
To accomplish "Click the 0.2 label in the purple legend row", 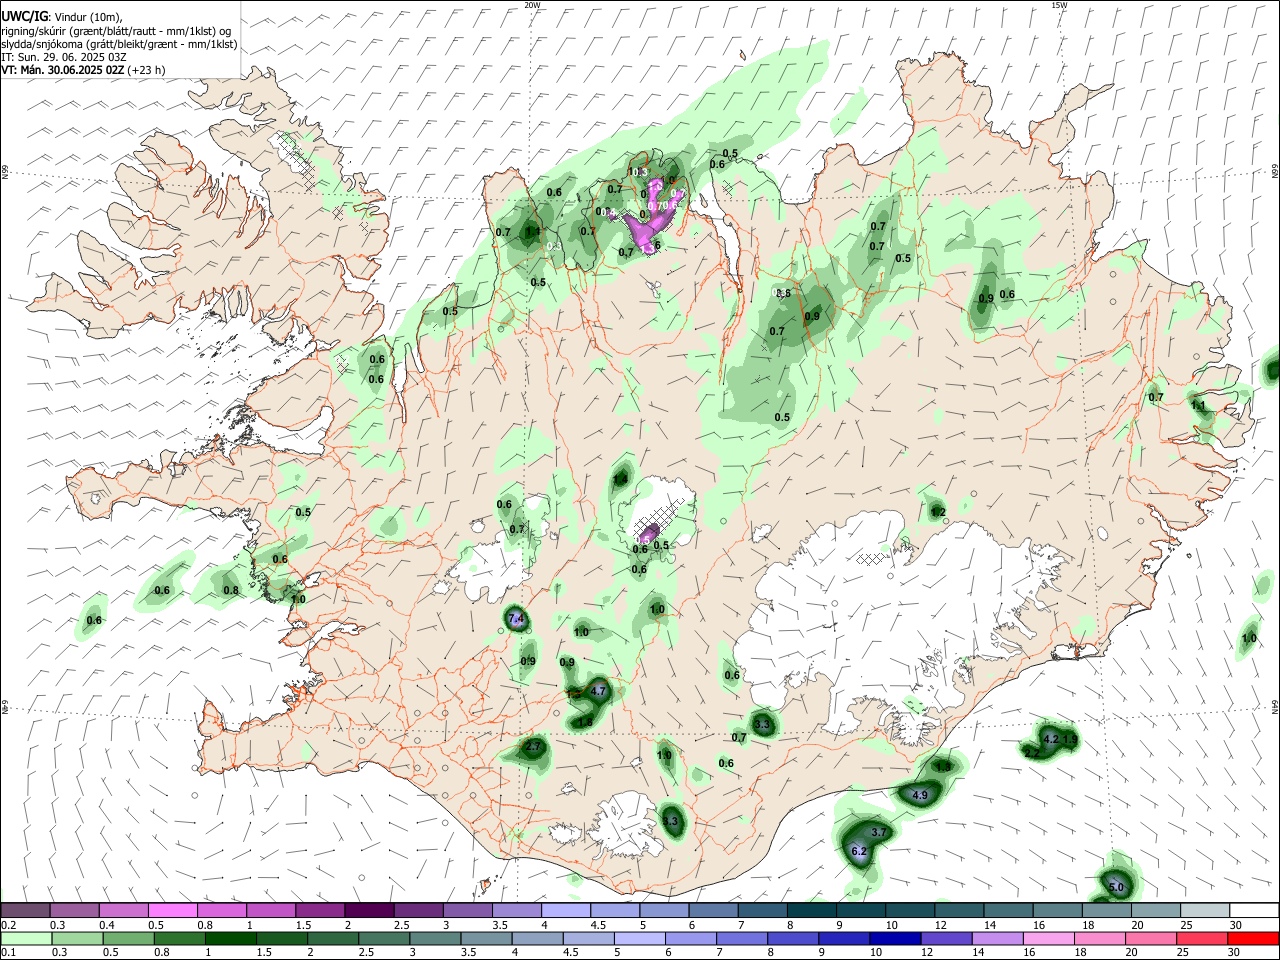I will point(8,925).
